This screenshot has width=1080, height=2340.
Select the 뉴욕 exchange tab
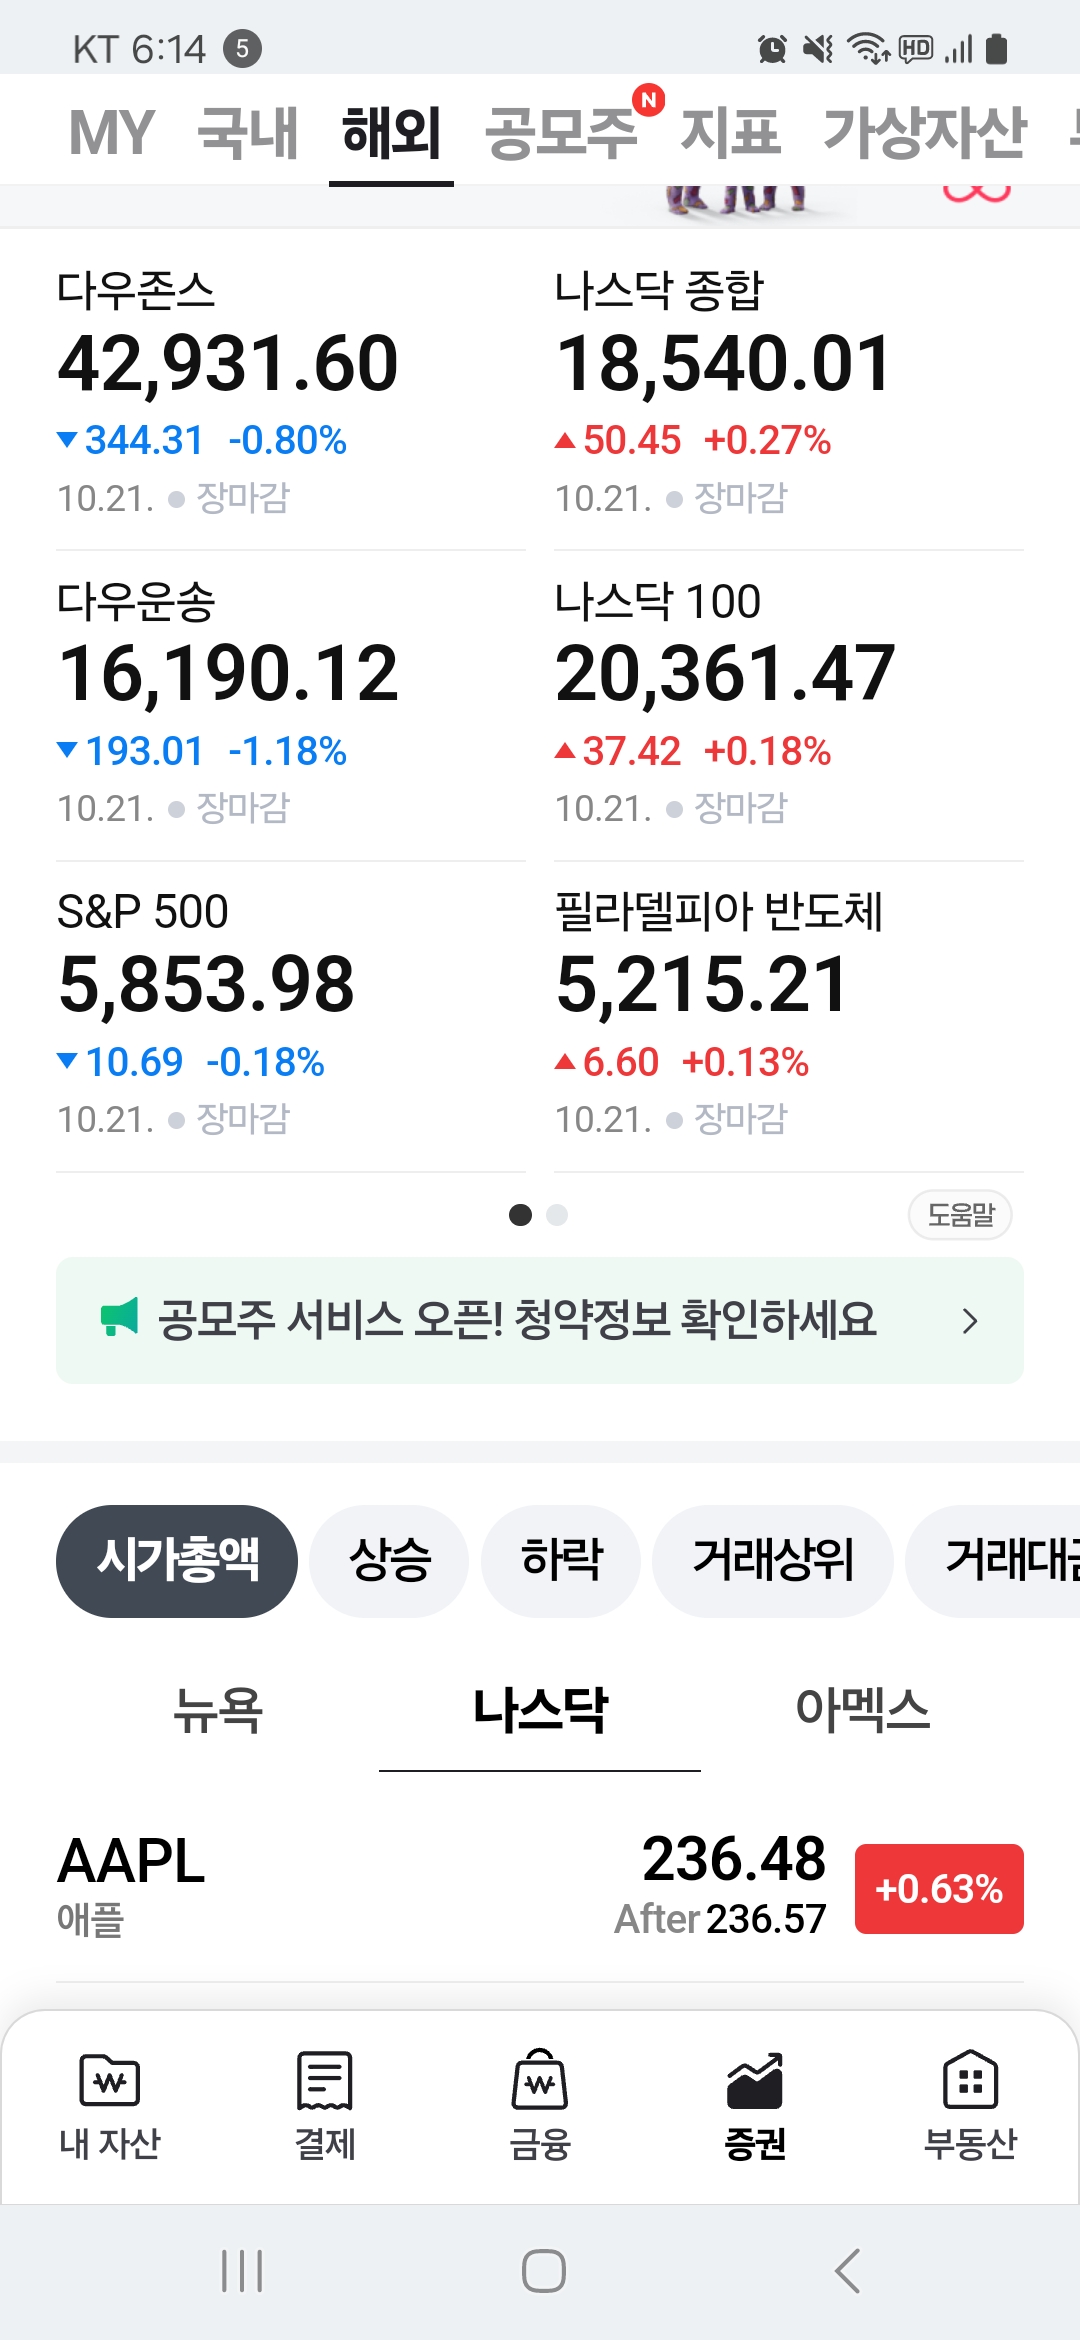click(218, 1709)
